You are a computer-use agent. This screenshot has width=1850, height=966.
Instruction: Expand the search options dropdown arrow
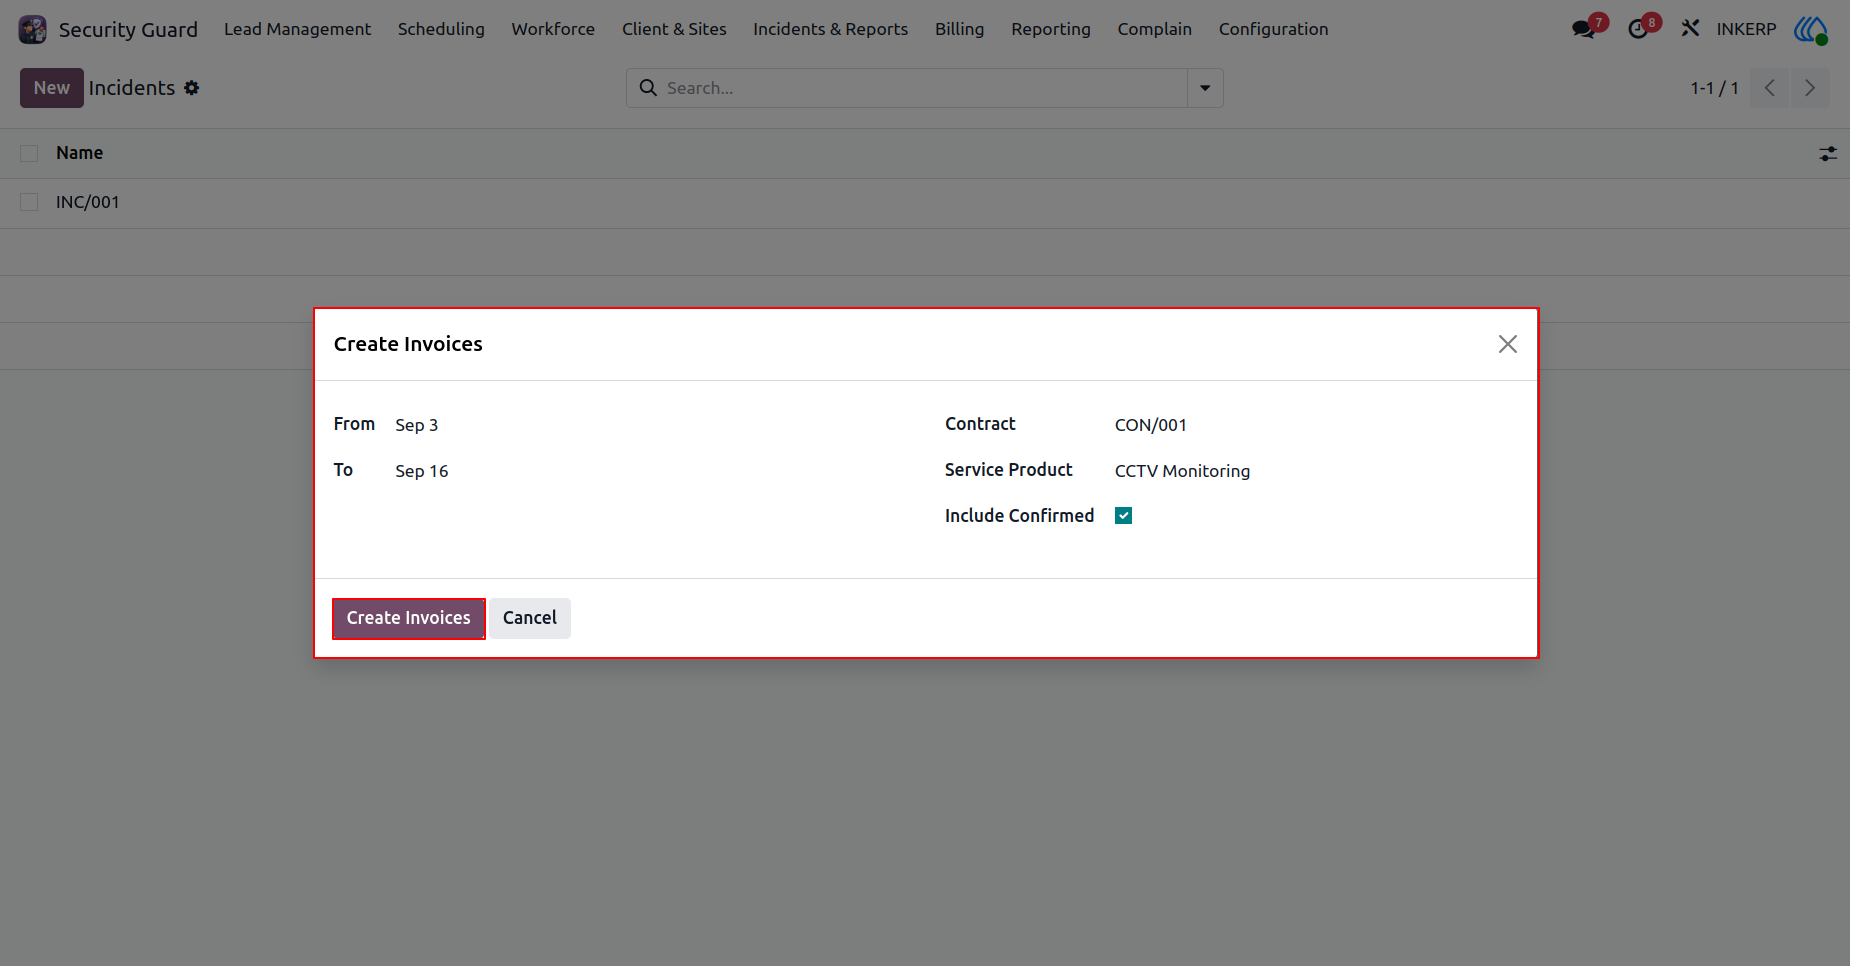[x=1205, y=88]
